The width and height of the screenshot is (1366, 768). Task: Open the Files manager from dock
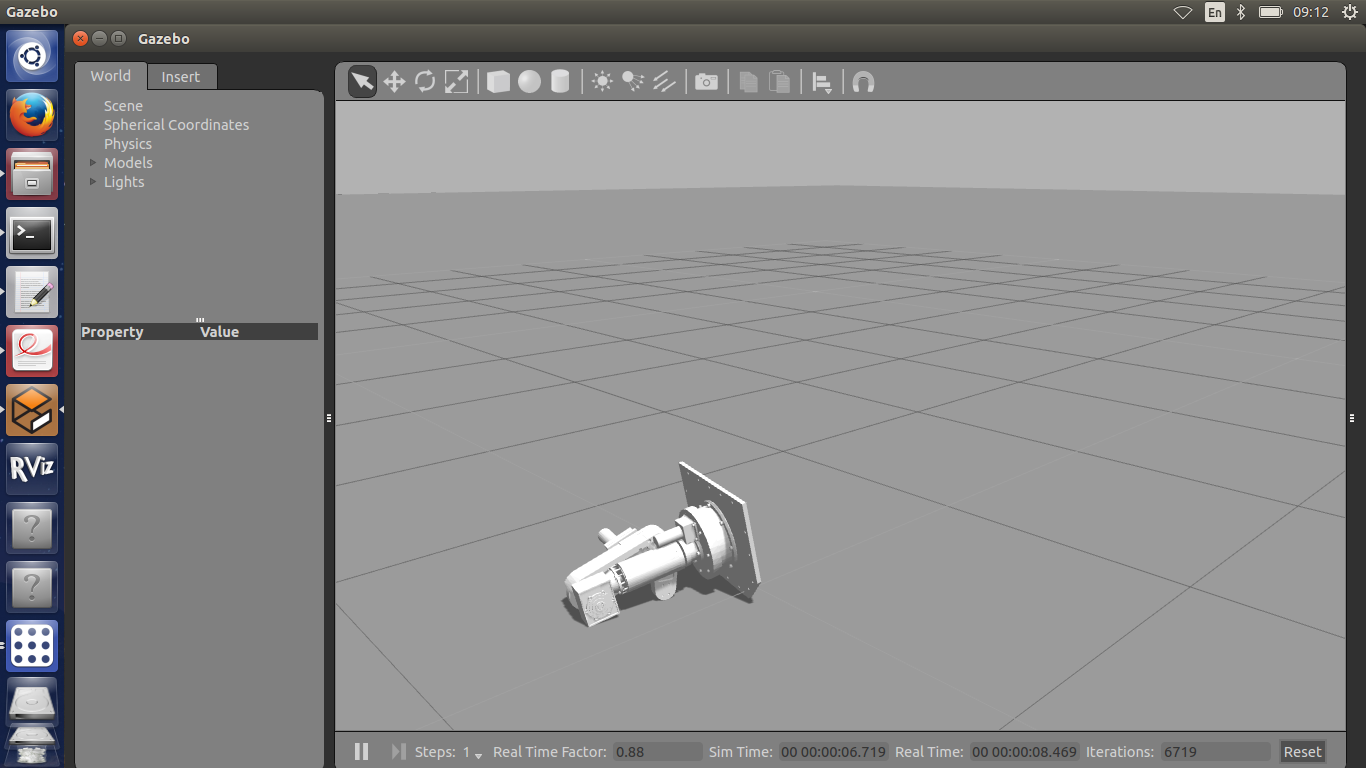[32, 174]
